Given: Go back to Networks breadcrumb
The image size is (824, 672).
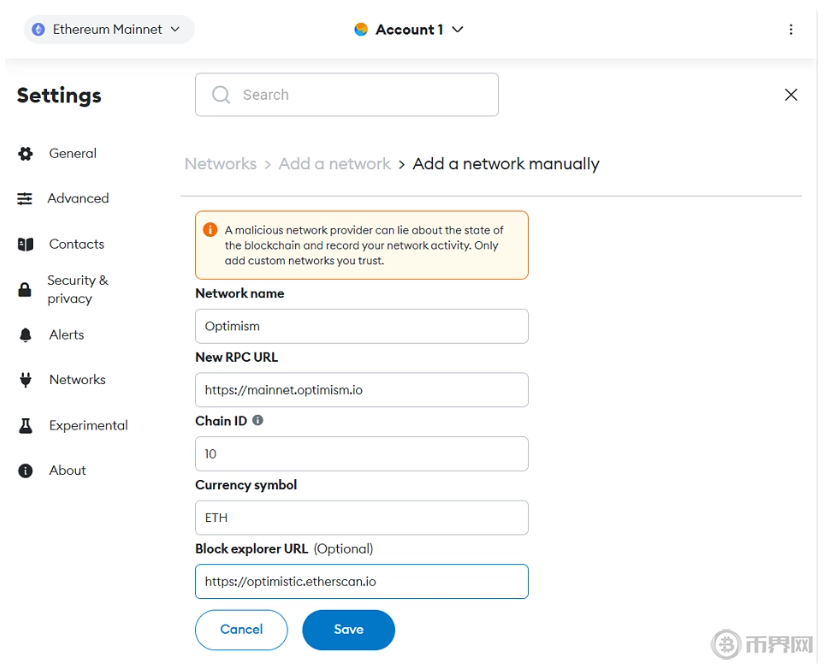Looking at the screenshot, I should point(220,164).
